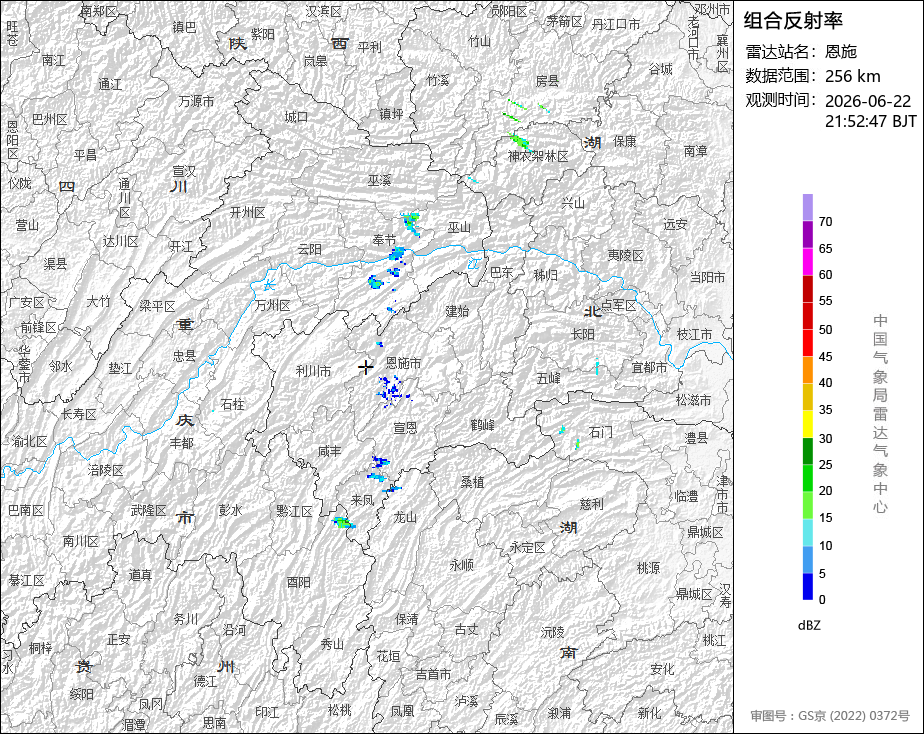
Task: Click the yellow 30–35 dBZ legend block
Action: pyautogui.click(x=807, y=424)
